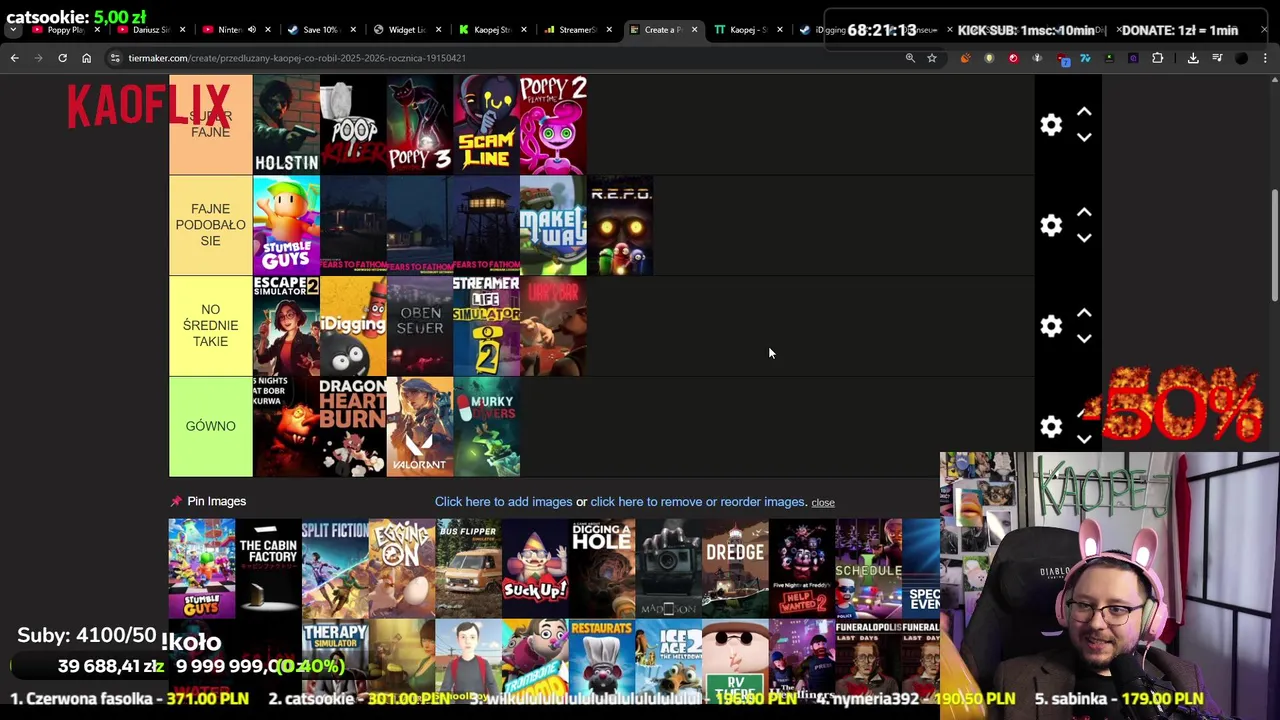The width and height of the screenshot is (1280, 720).
Task: Close the Create a P tab
Action: tap(694, 30)
